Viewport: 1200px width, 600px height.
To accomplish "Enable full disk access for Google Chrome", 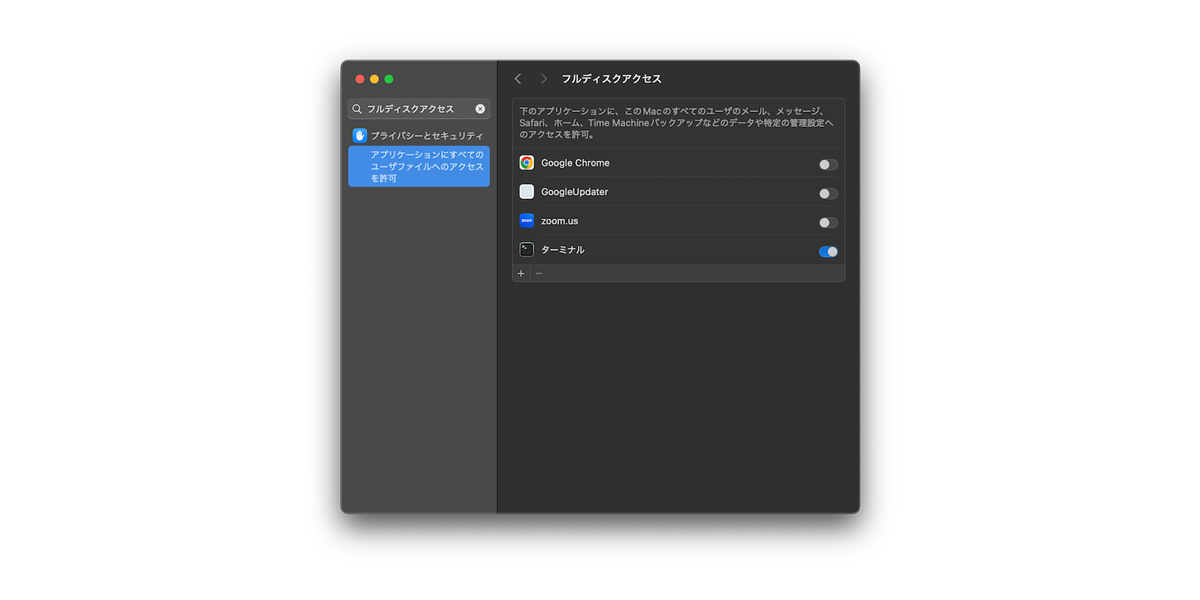I will (828, 165).
